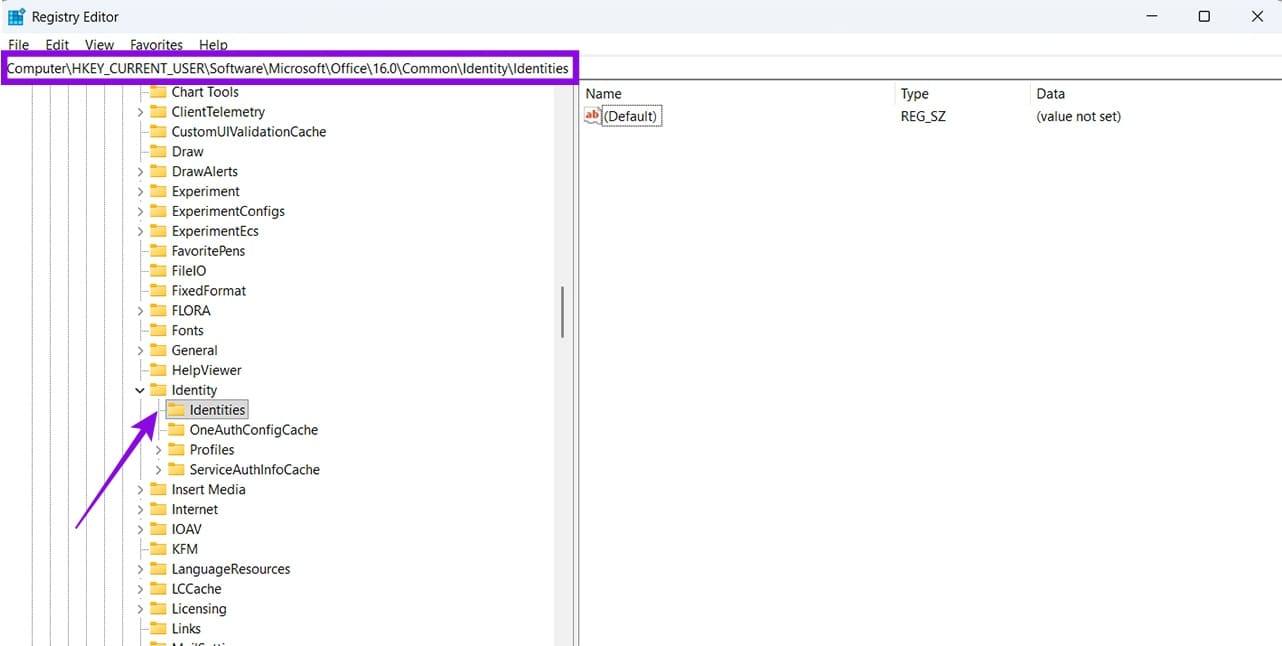Select the ClientTelemetry folder icon
1282x646 pixels.
[x=158, y=112]
